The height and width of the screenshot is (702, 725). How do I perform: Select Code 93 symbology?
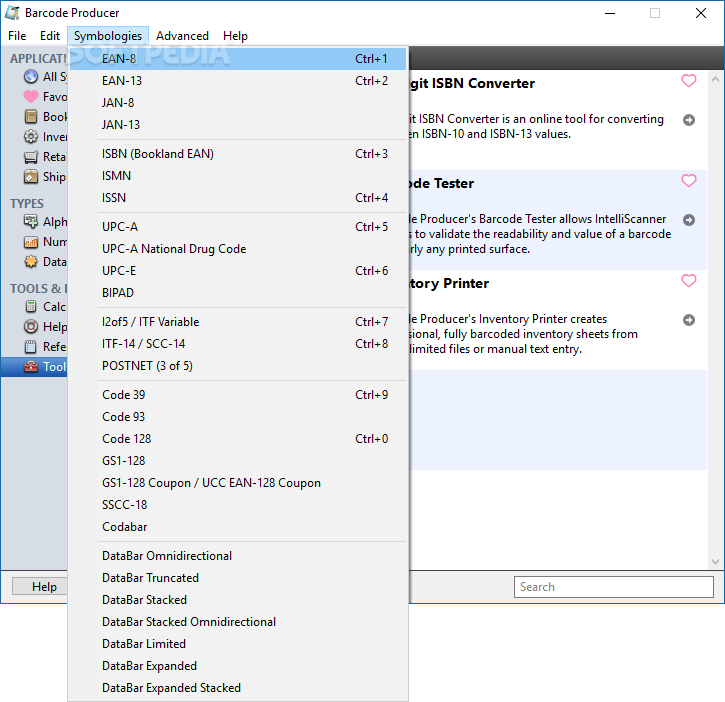(x=238, y=417)
